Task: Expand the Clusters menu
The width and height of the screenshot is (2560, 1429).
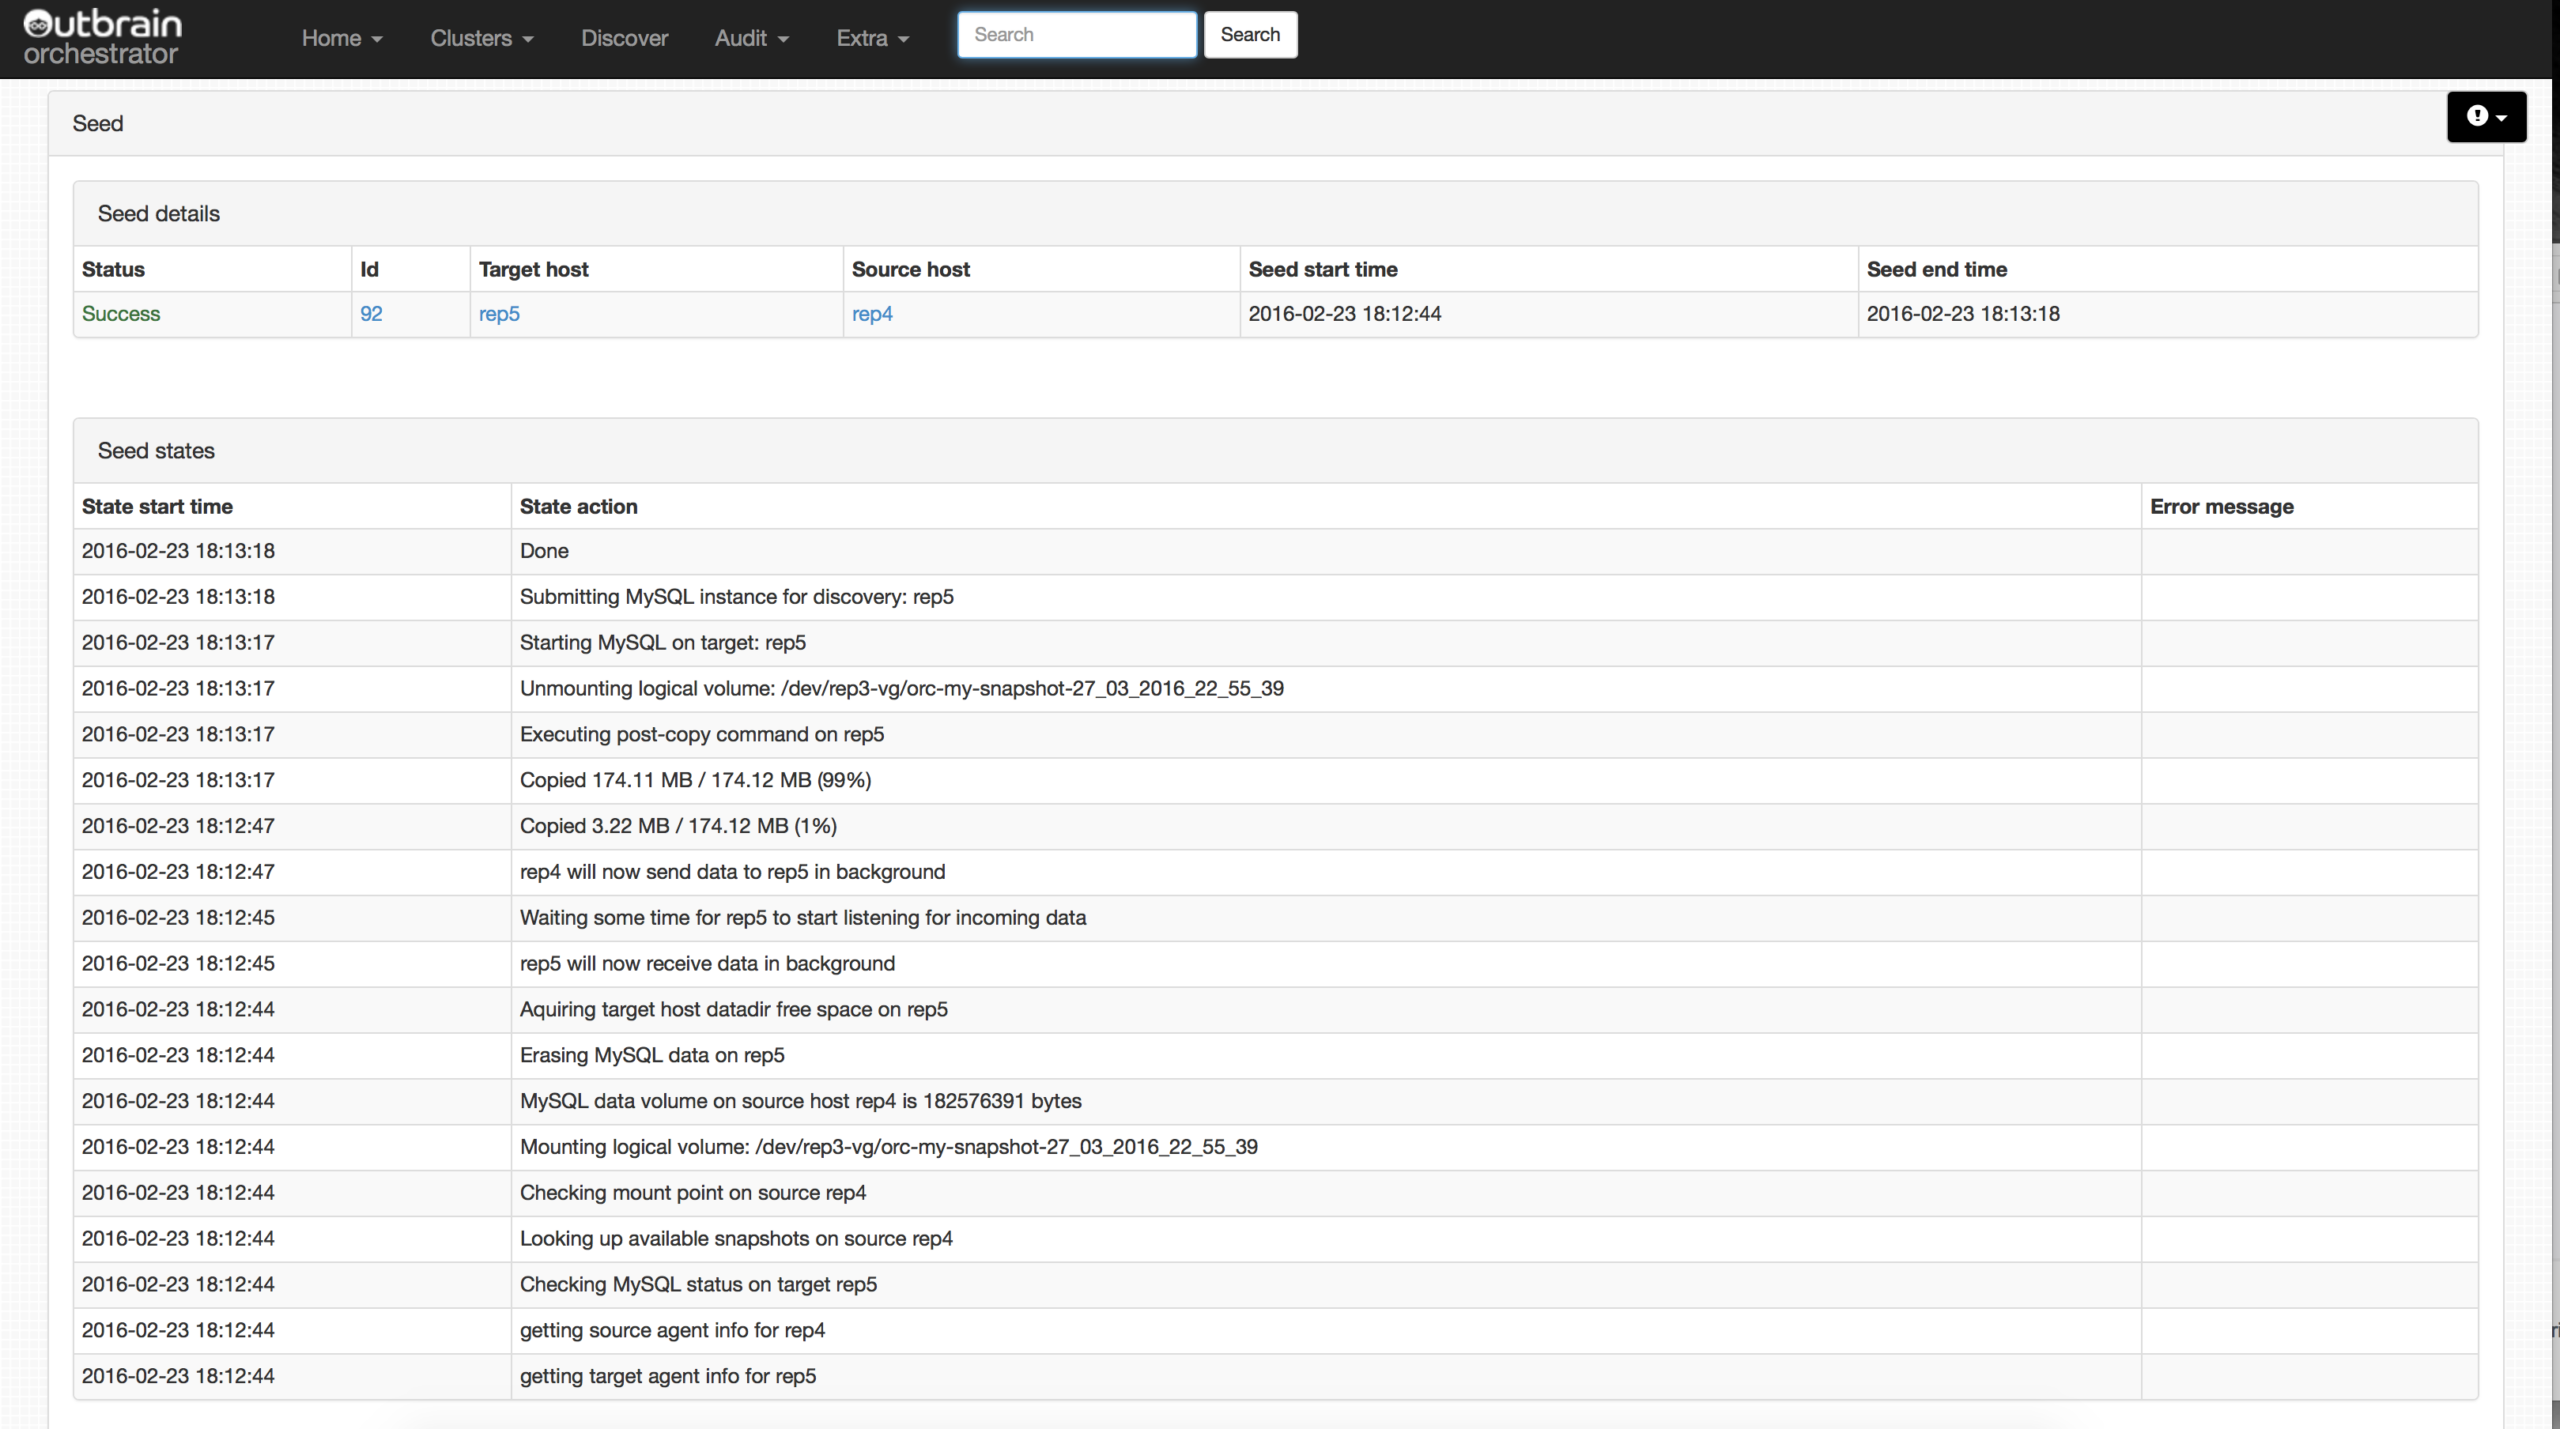Action: click(481, 38)
